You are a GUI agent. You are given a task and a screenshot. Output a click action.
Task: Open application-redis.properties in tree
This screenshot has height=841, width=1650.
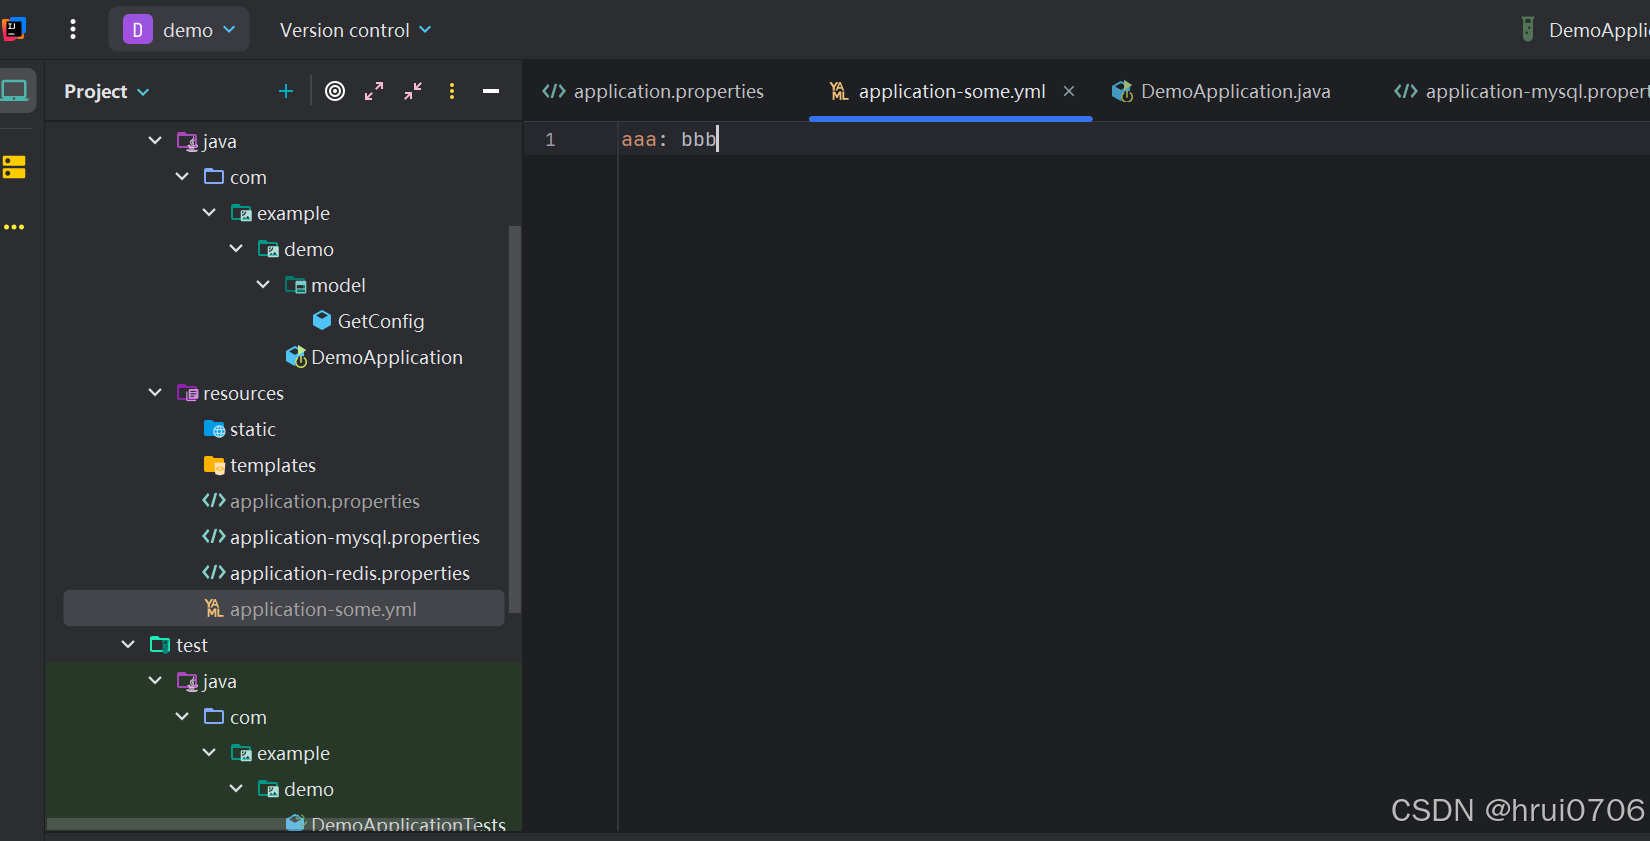point(349,573)
